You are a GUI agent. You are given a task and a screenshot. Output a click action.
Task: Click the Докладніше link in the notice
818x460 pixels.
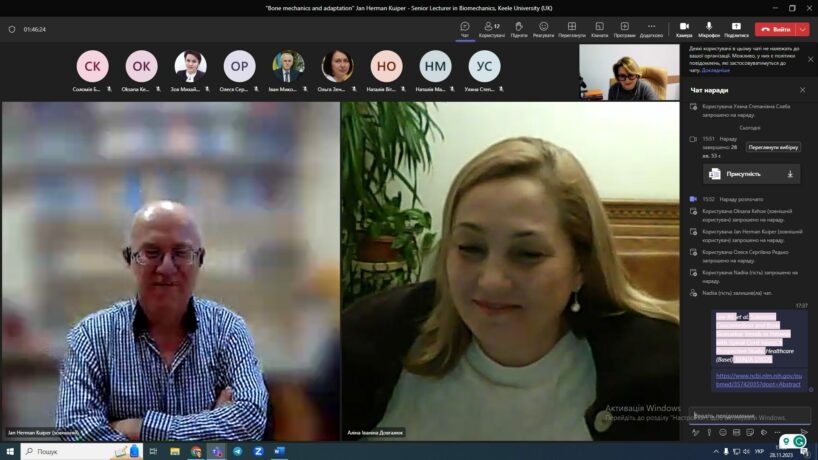tap(715, 71)
